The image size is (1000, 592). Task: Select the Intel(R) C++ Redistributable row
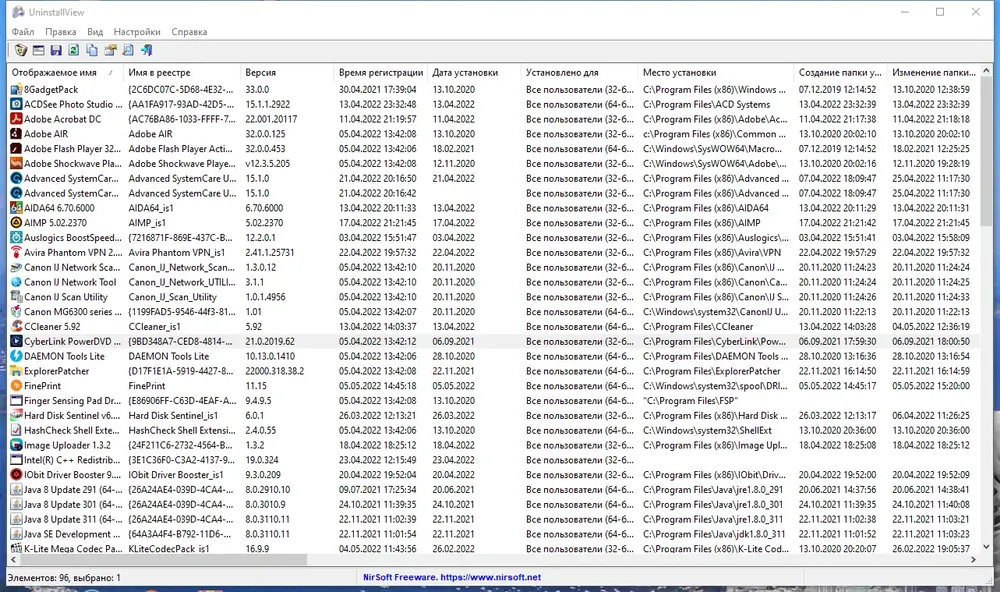[494, 460]
